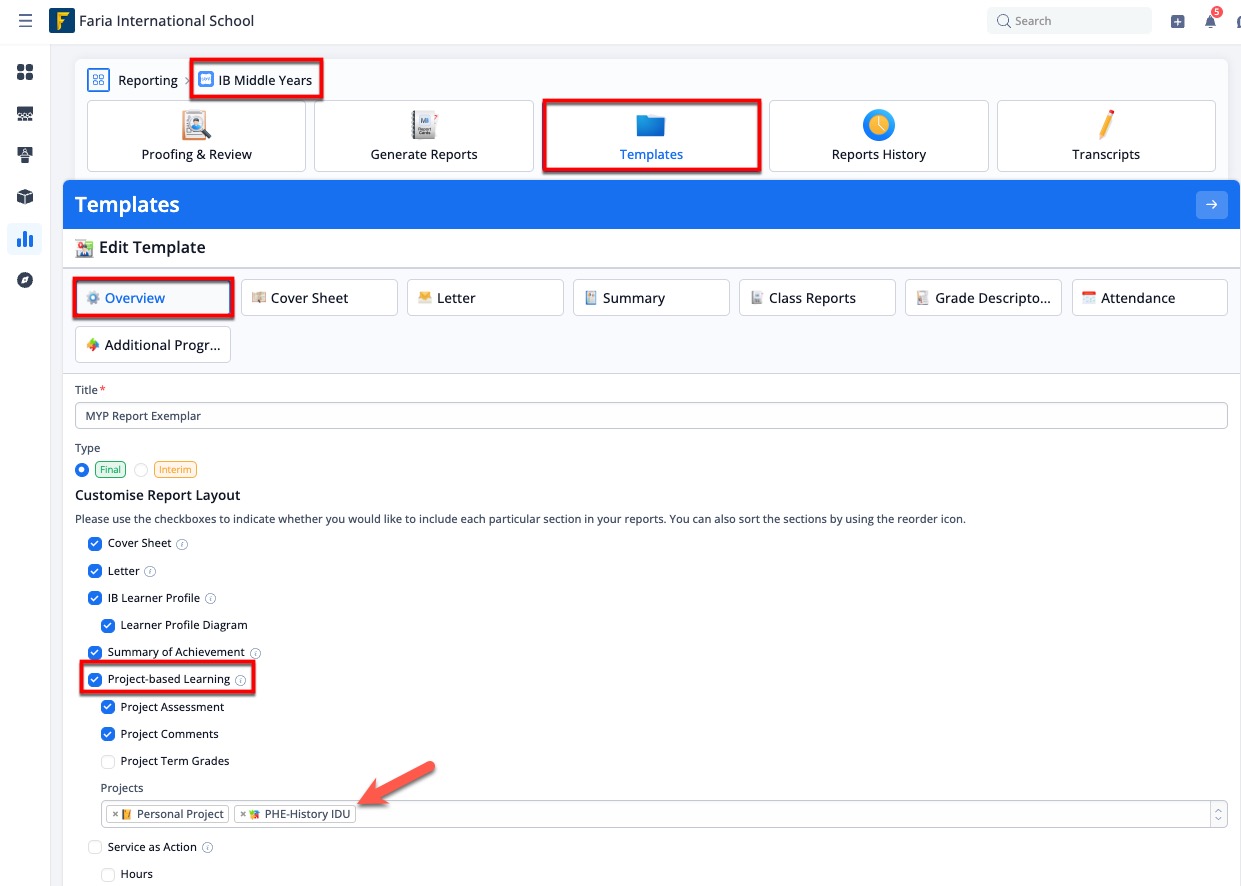
Task: Click the compass icon in sidebar
Action: click(25, 281)
